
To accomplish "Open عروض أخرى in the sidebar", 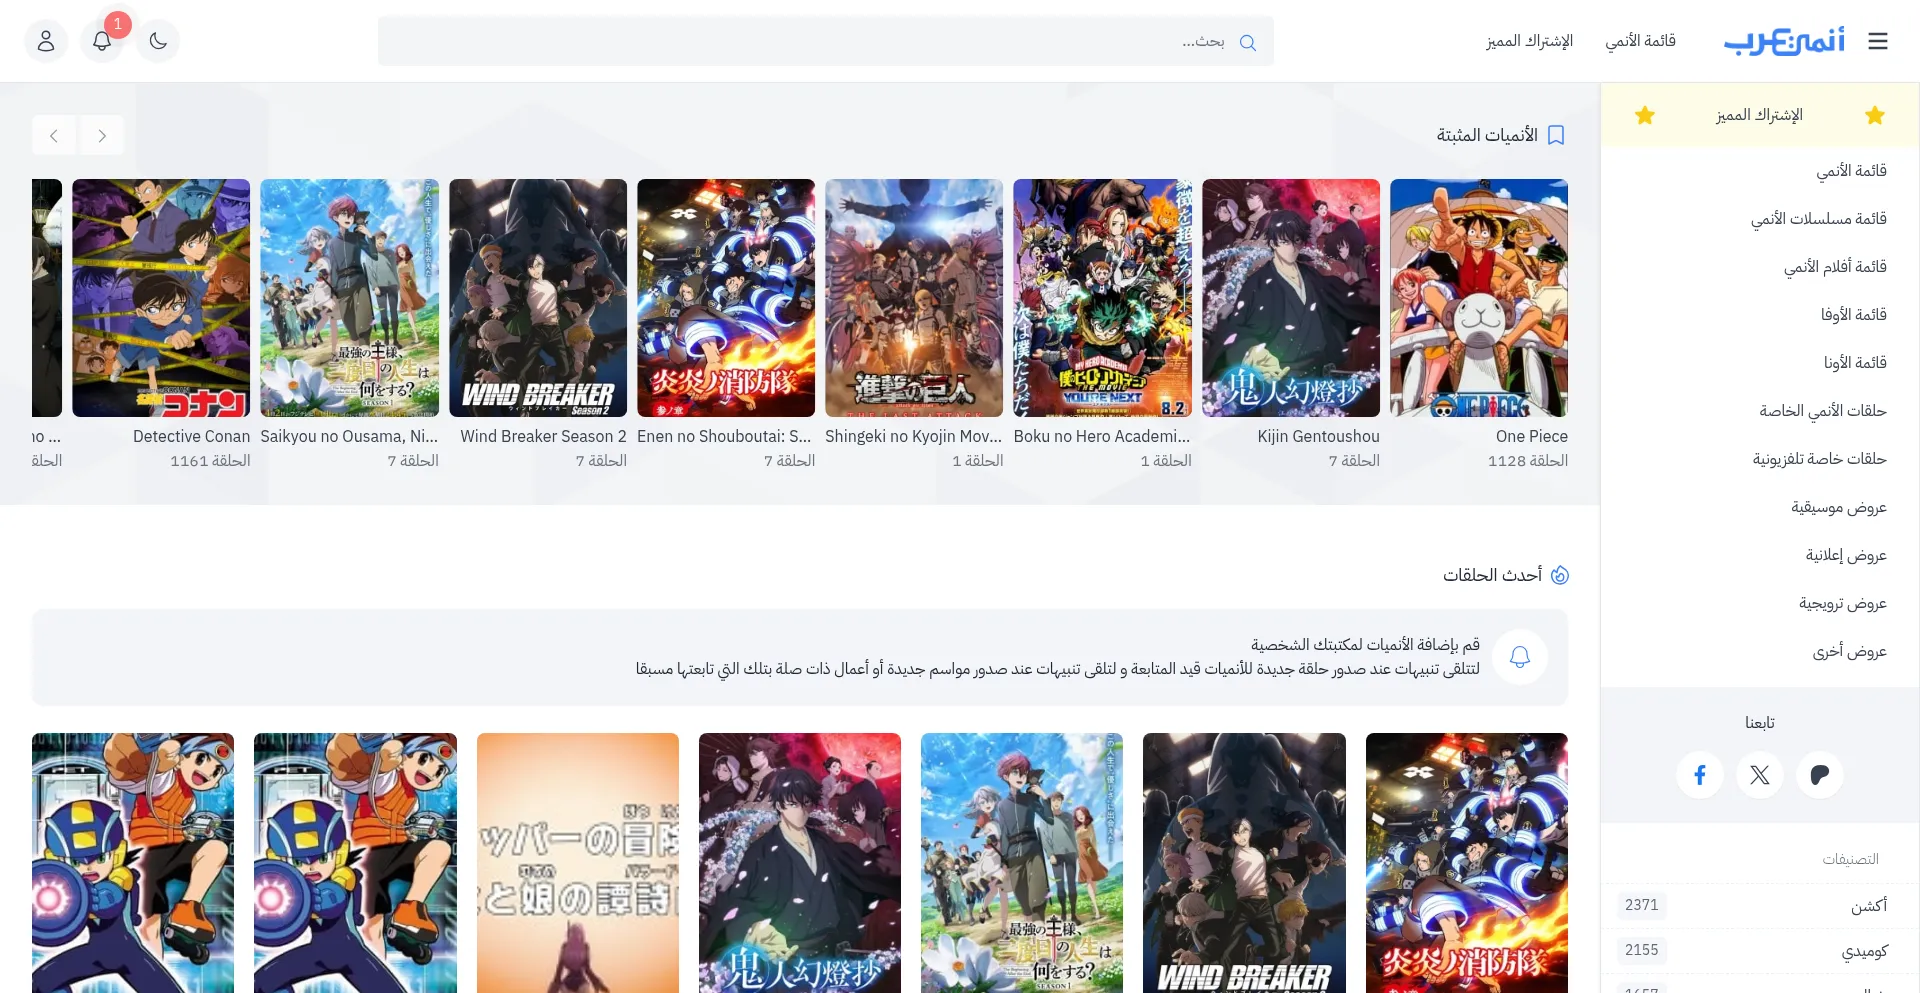I will [x=1849, y=651].
